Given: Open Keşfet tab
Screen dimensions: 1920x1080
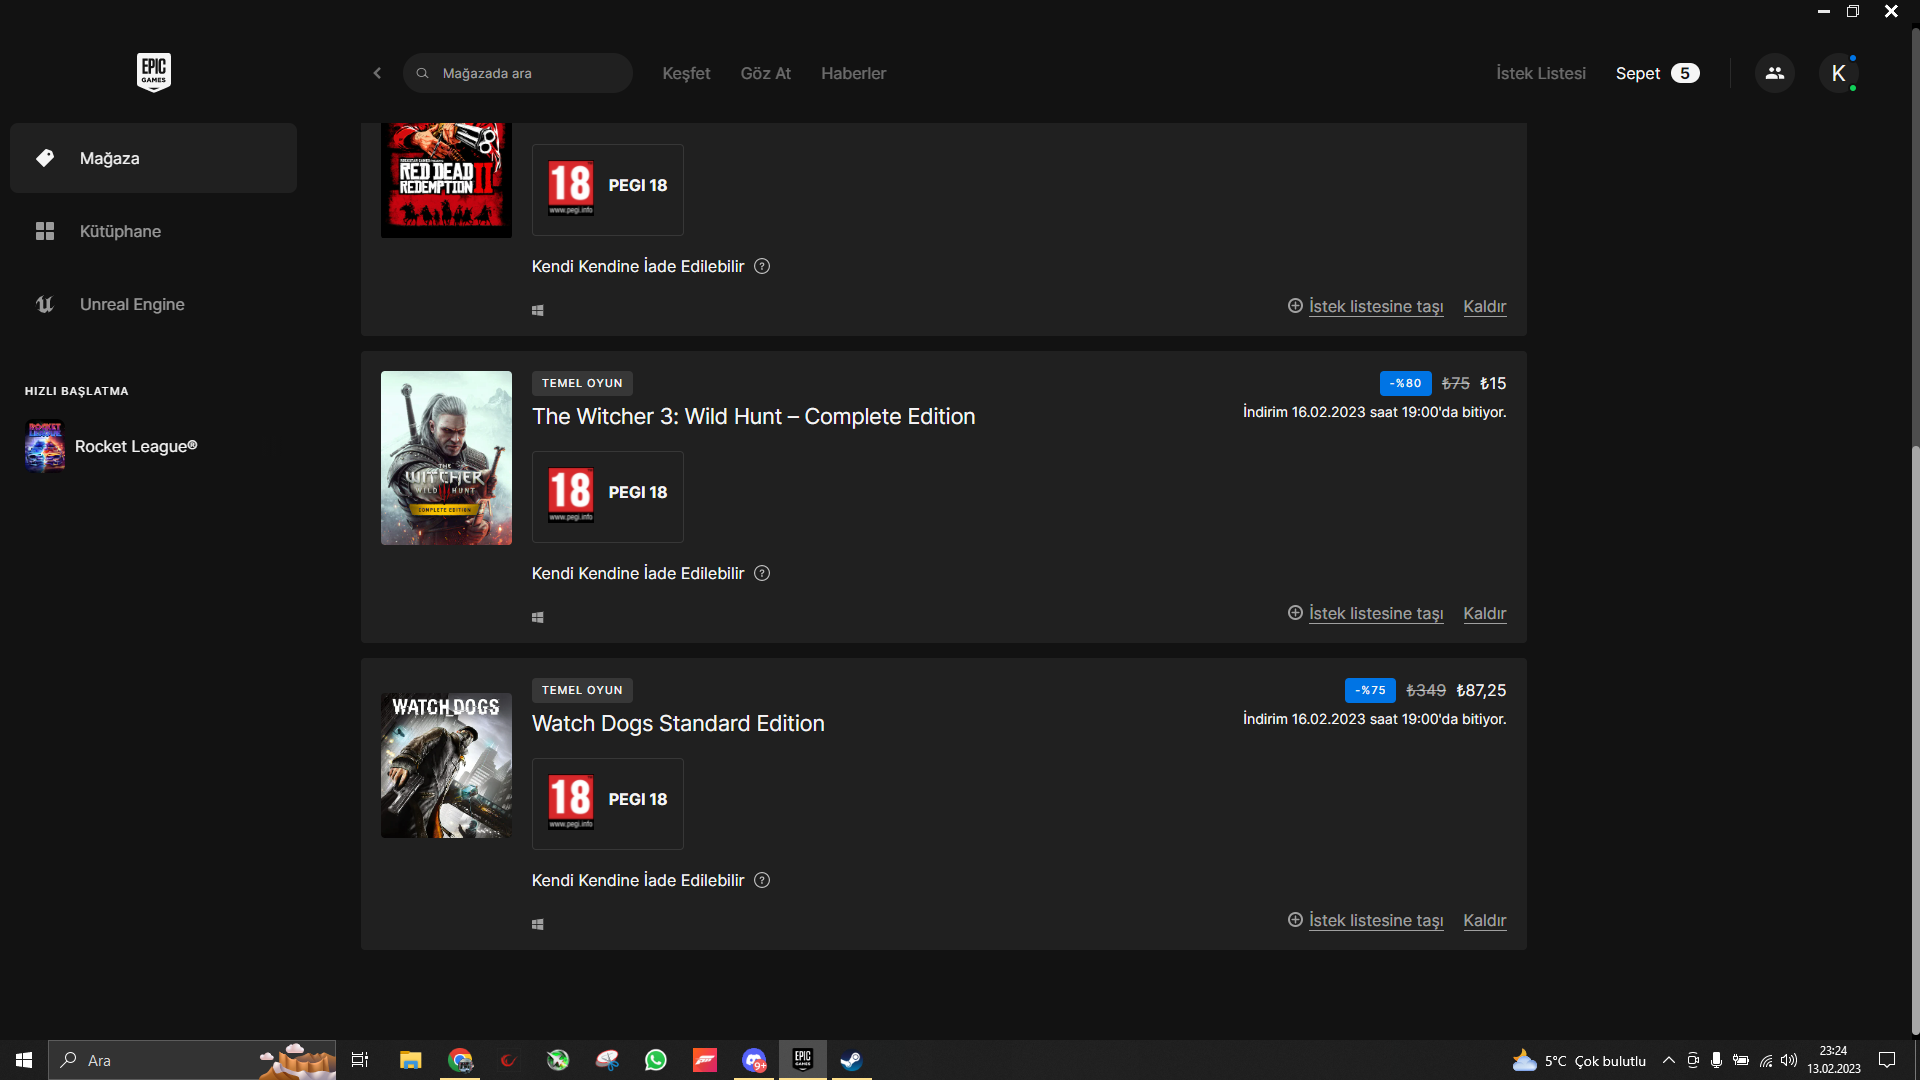Looking at the screenshot, I should coord(686,73).
